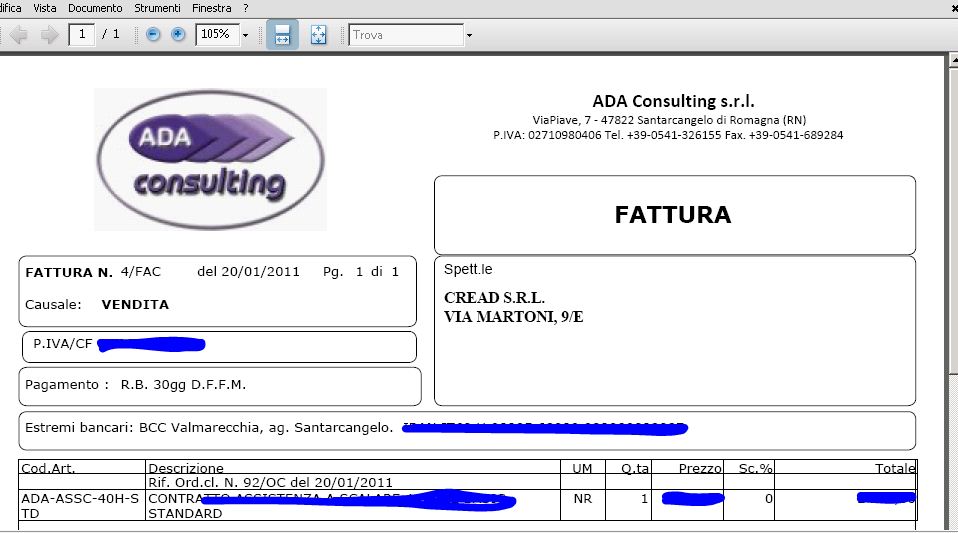Screen dimensions: 958x533
Task: Click the VIA MARTONI, 9/E address
Action: tap(514, 317)
